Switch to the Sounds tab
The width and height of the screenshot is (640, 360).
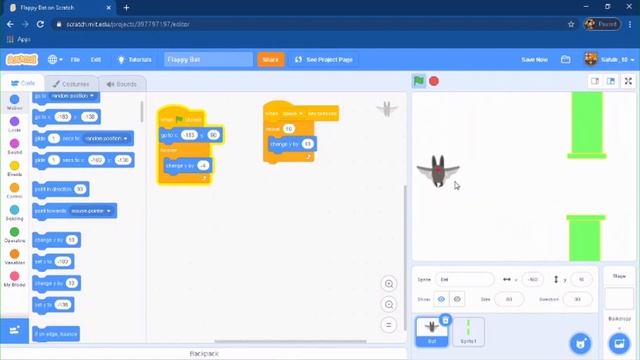point(122,84)
